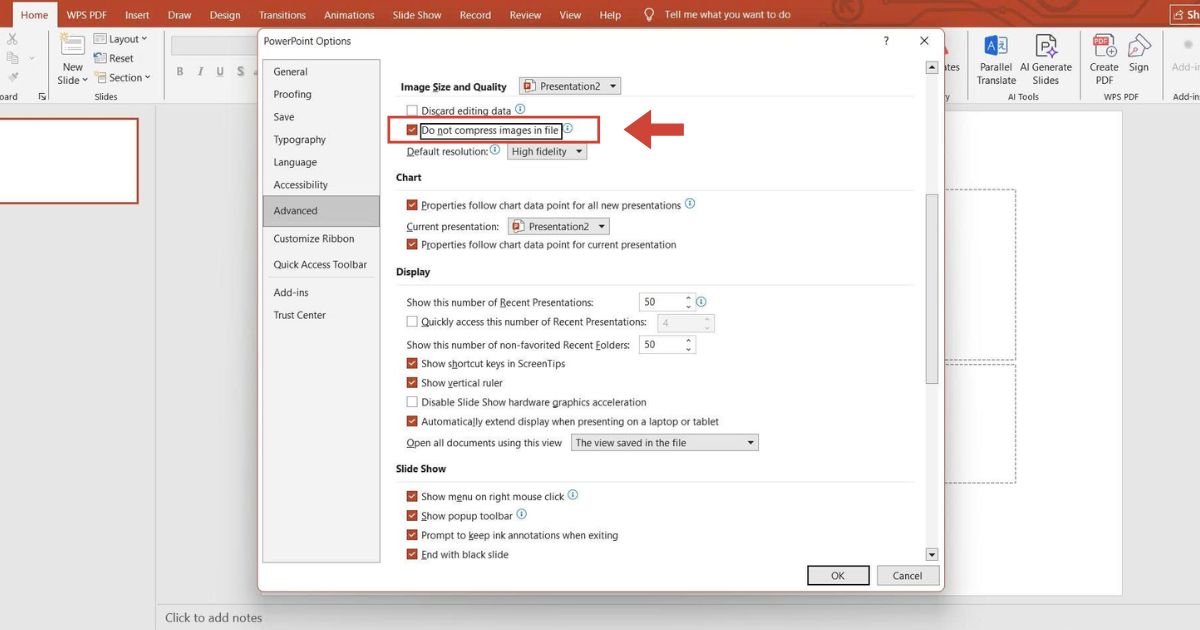Click the scrollbar down arrow in dialog
This screenshot has width=1200, height=630.
click(932, 554)
